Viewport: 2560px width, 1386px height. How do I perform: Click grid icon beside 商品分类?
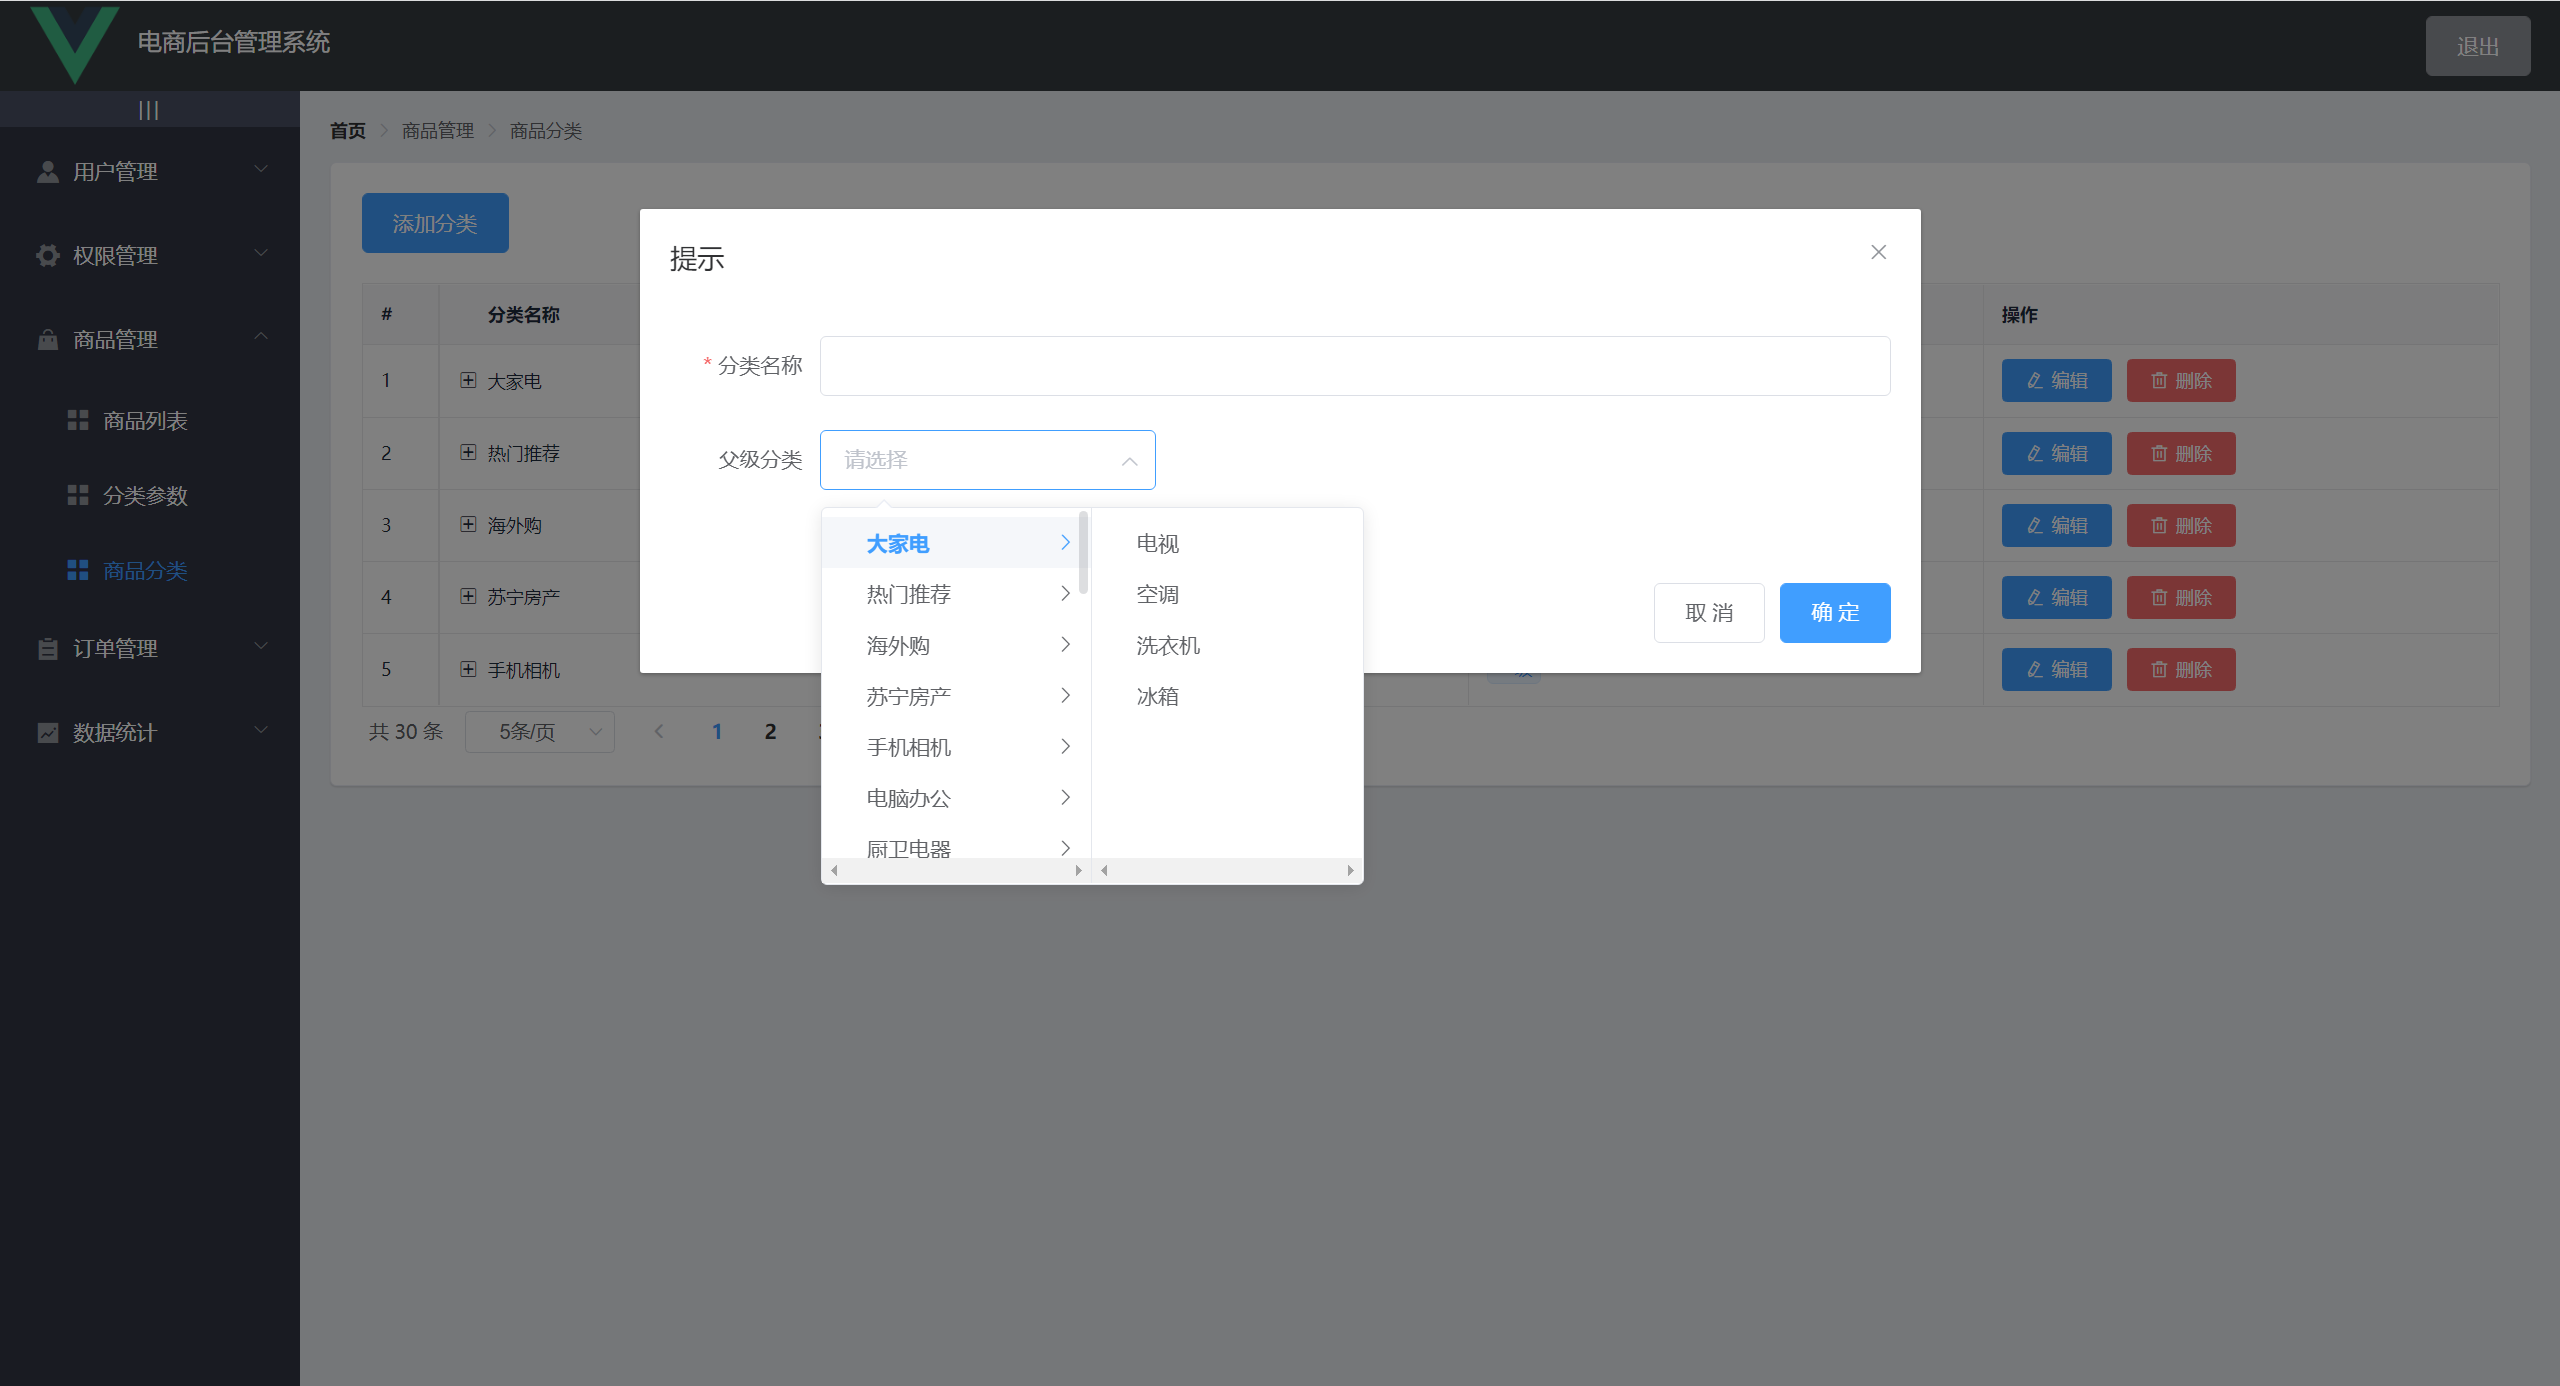click(78, 571)
